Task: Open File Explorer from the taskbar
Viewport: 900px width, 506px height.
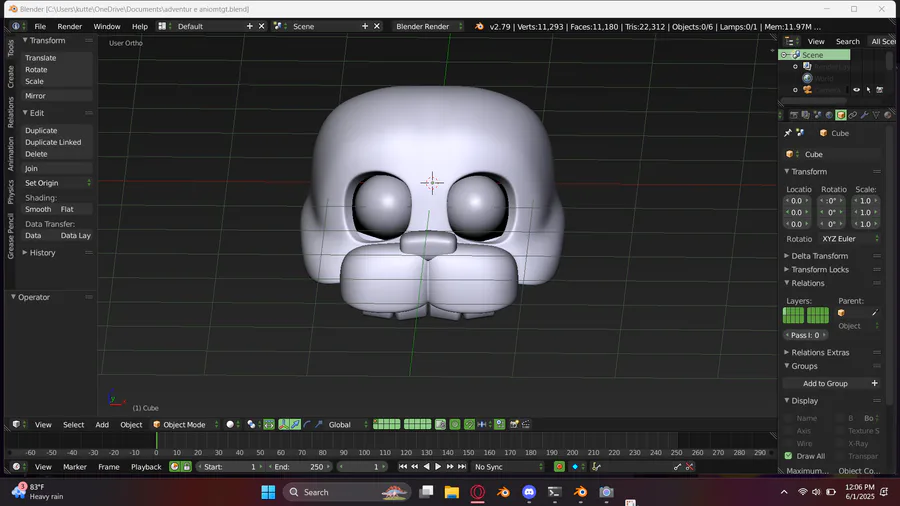Action: click(452, 492)
